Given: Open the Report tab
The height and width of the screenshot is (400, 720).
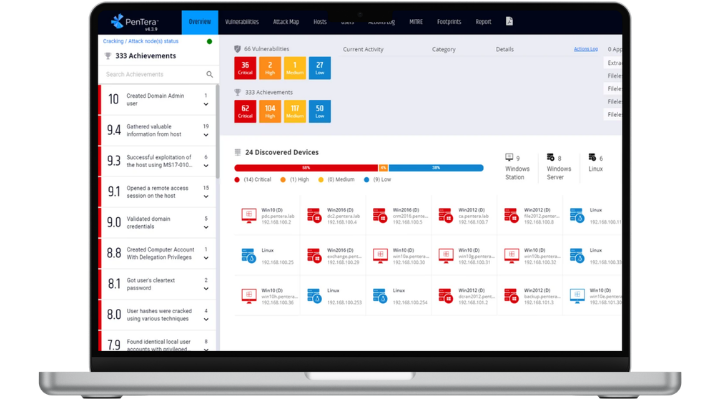Looking at the screenshot, I should 484,22.
